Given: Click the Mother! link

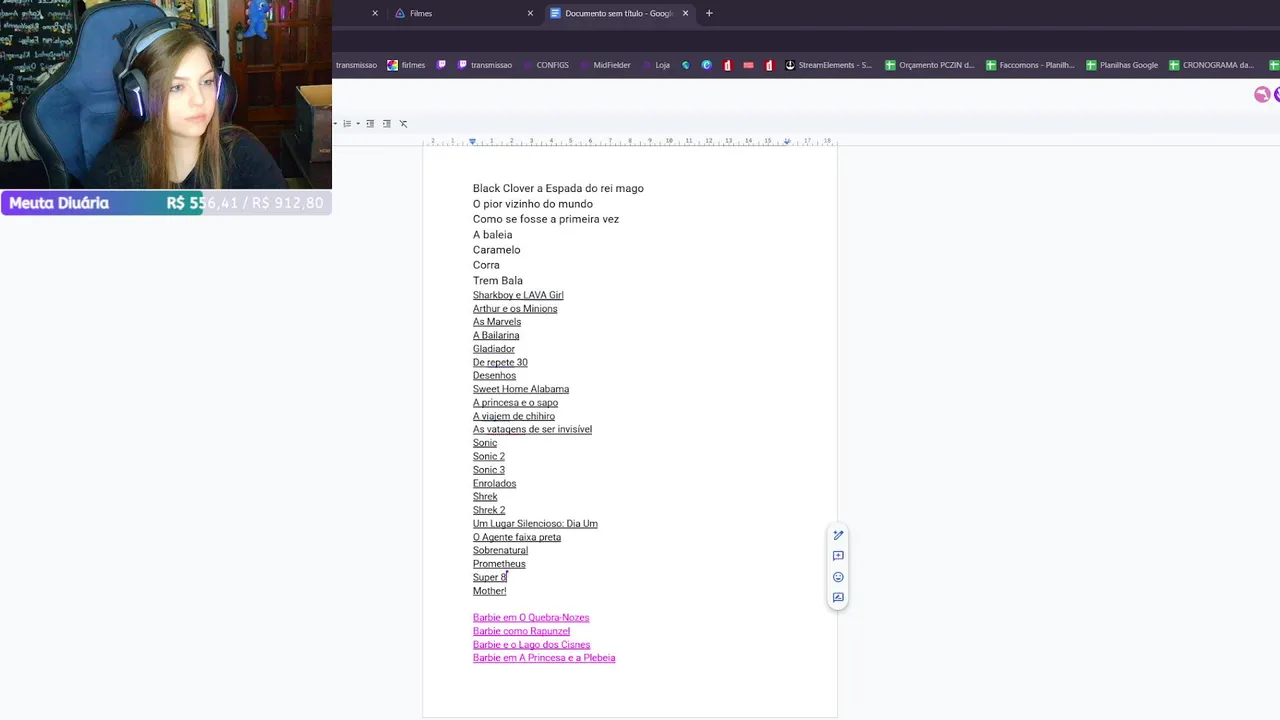Looking at the screenshot, I should coord(490,591).
